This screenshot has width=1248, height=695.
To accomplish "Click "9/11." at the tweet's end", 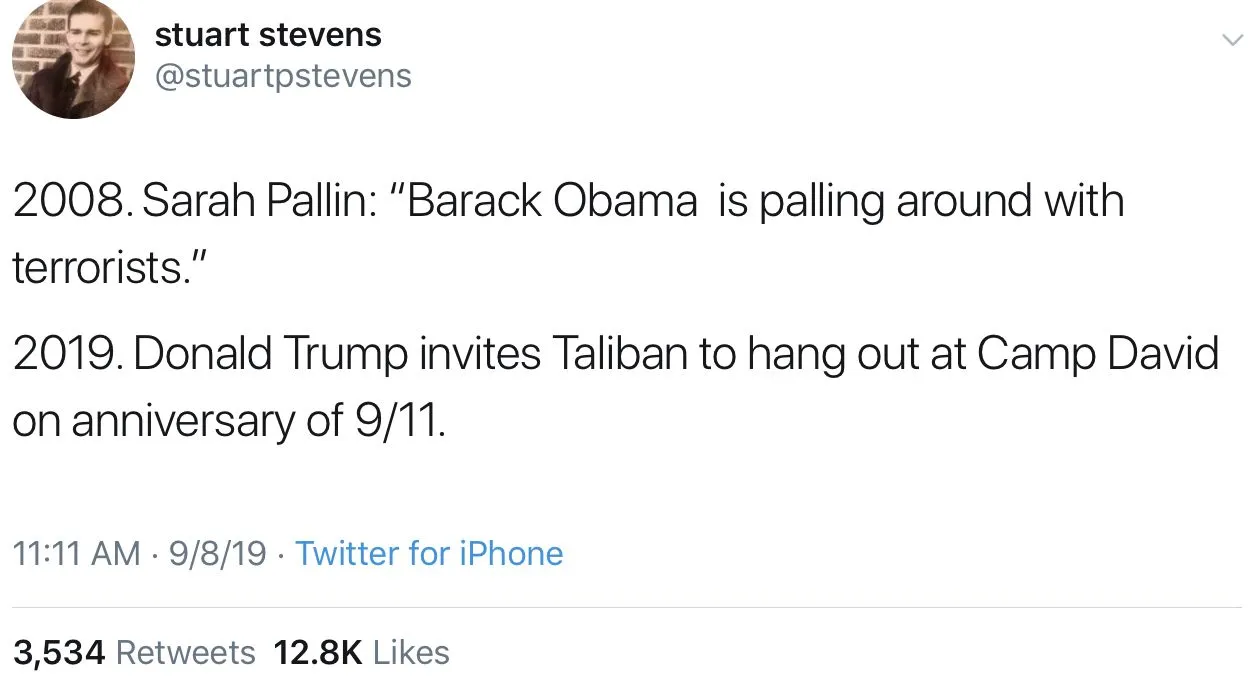I will (400, 422).
